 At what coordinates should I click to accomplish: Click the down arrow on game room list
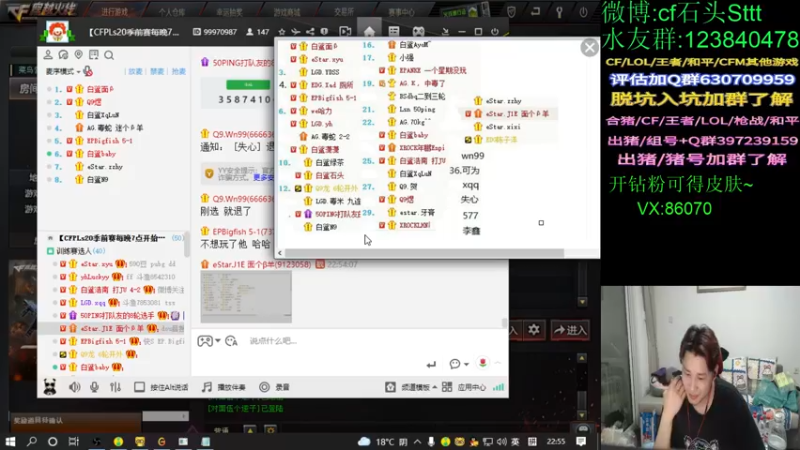coord(582,302)
